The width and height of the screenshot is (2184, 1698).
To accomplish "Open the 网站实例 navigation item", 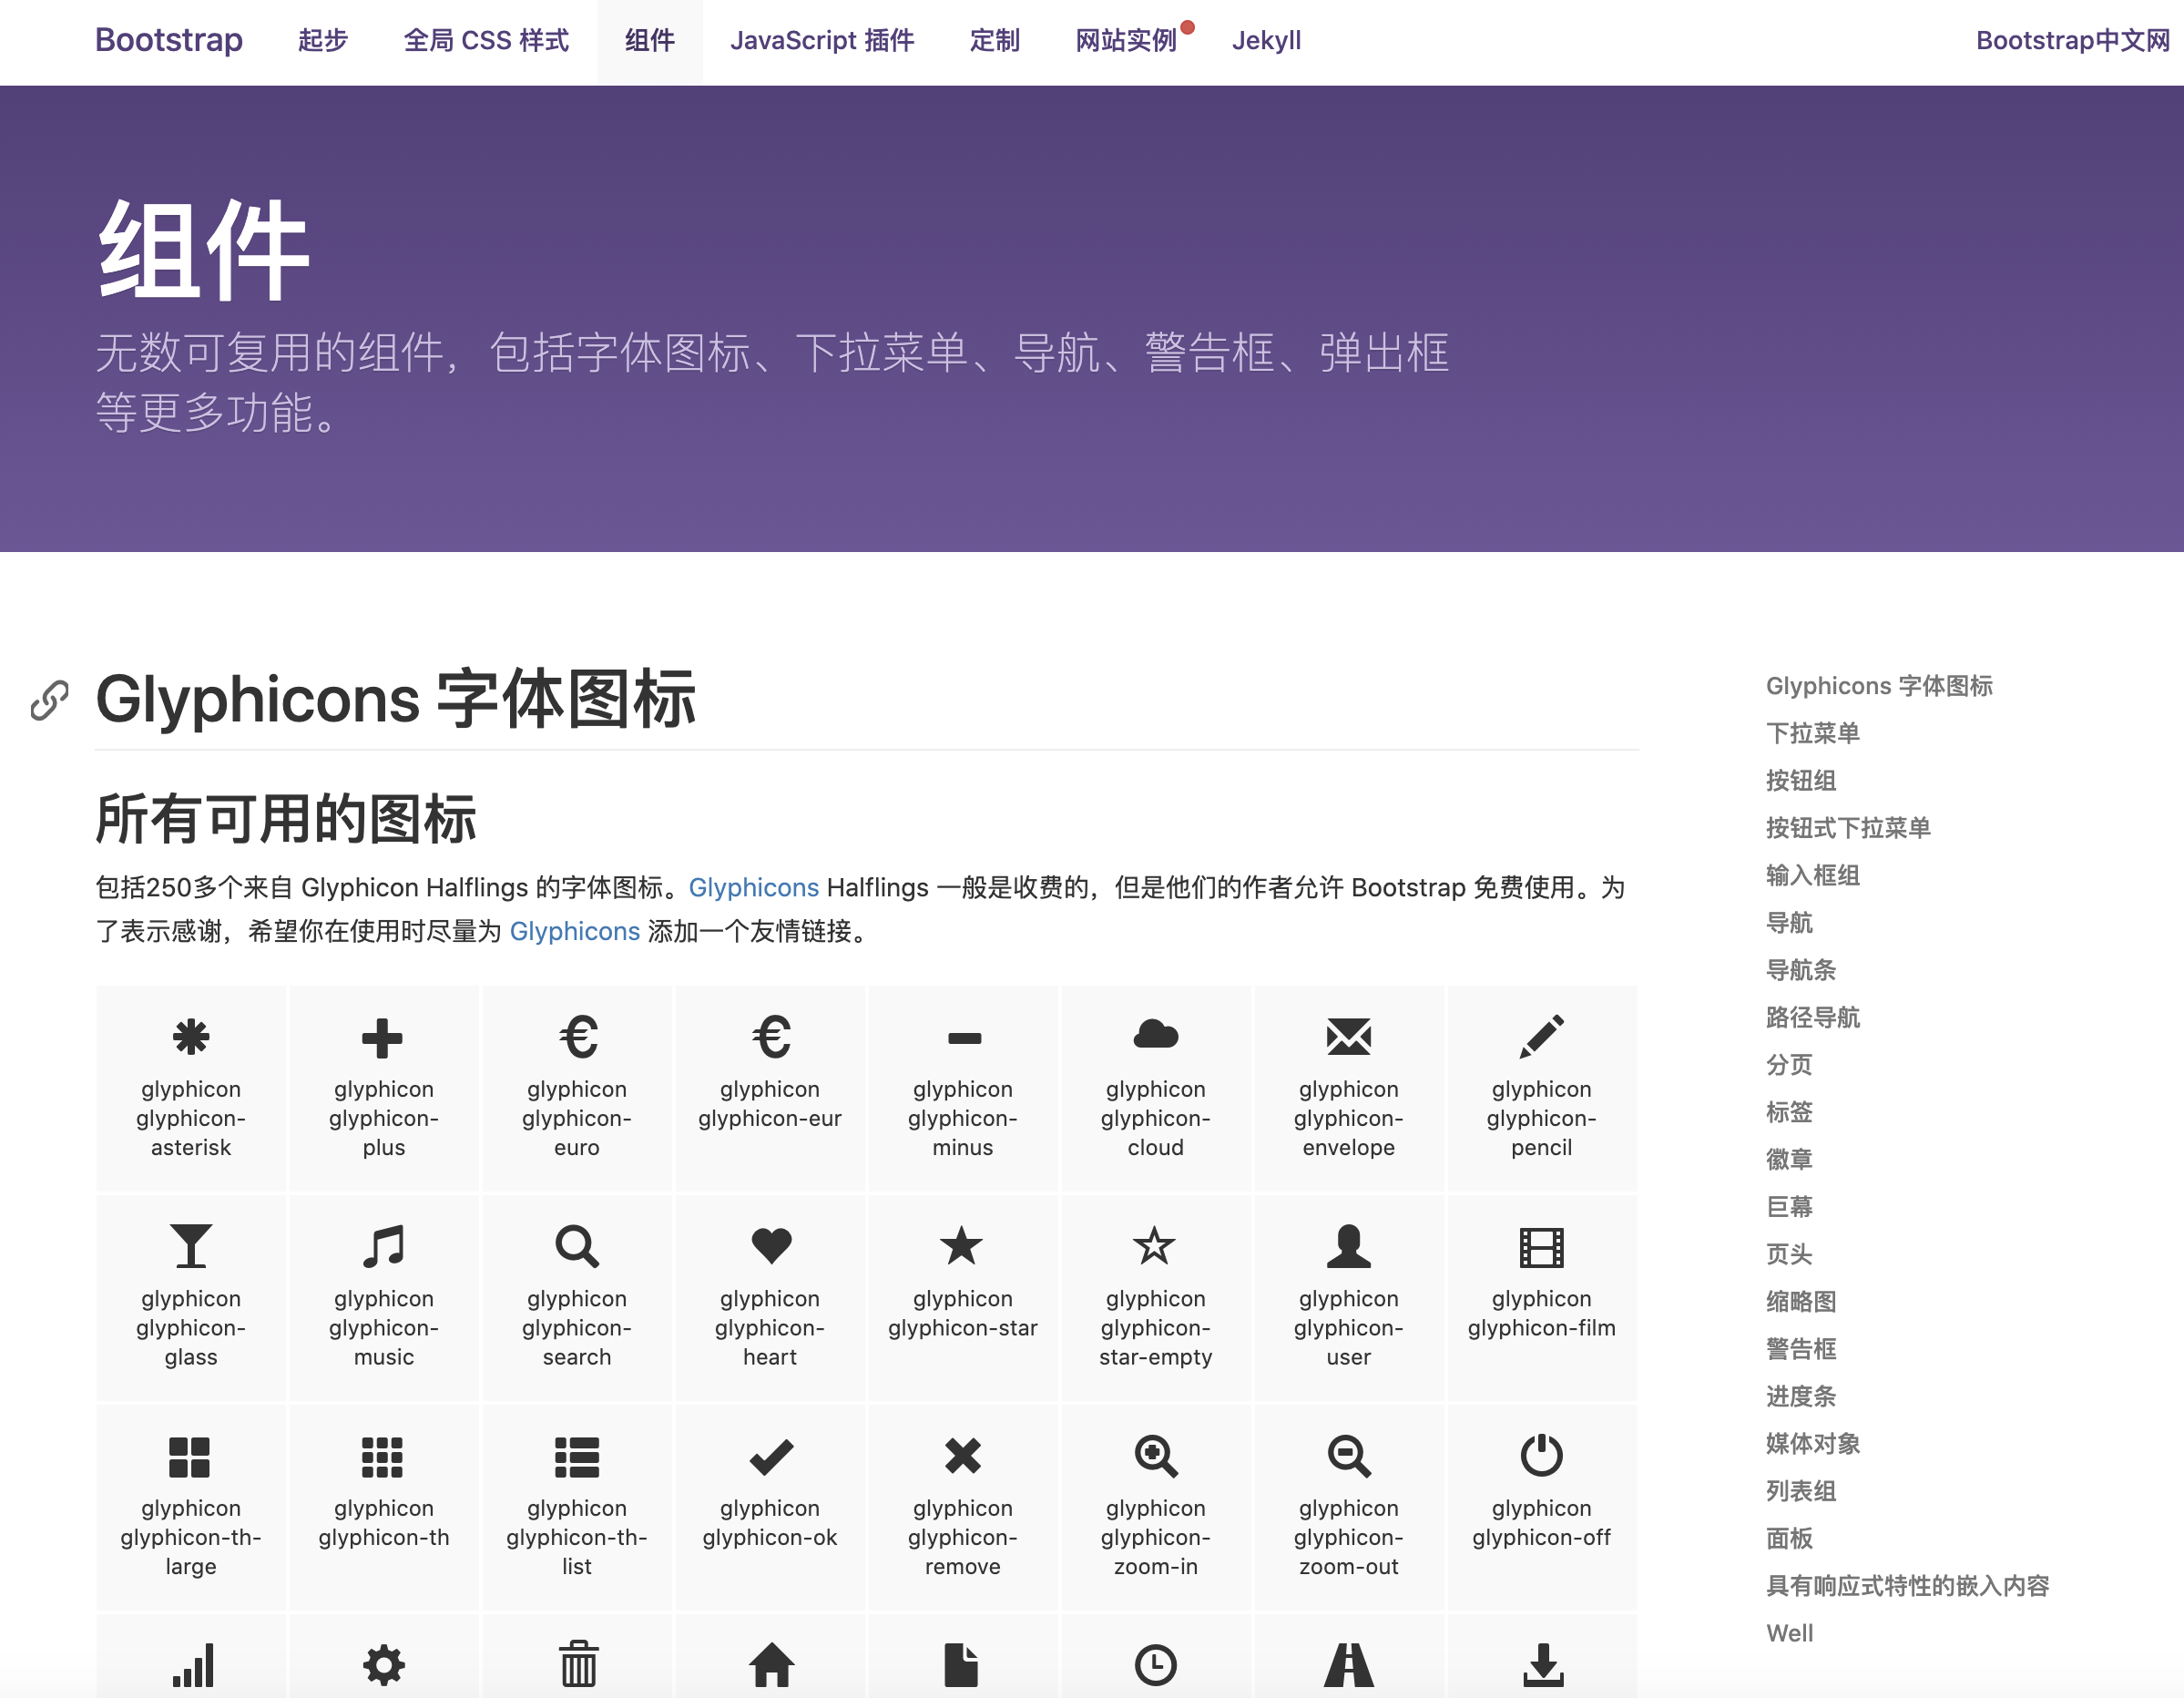I will (x=1125, y=40).
